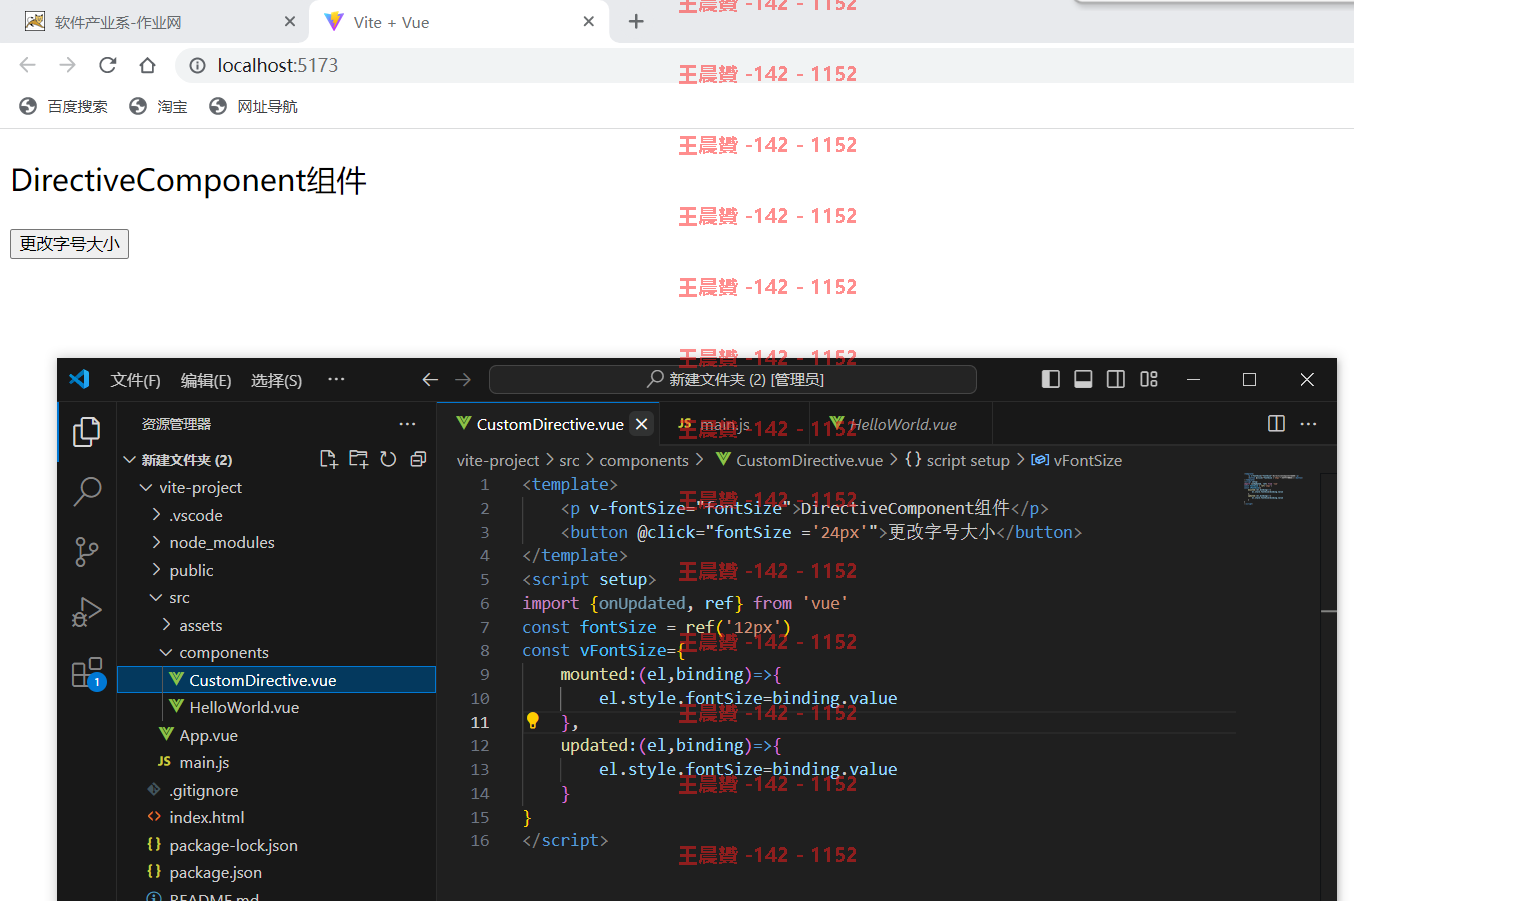Click VS Code command center search box
The width and height of the screenshot is (1536, 901).
click(733, 379)
